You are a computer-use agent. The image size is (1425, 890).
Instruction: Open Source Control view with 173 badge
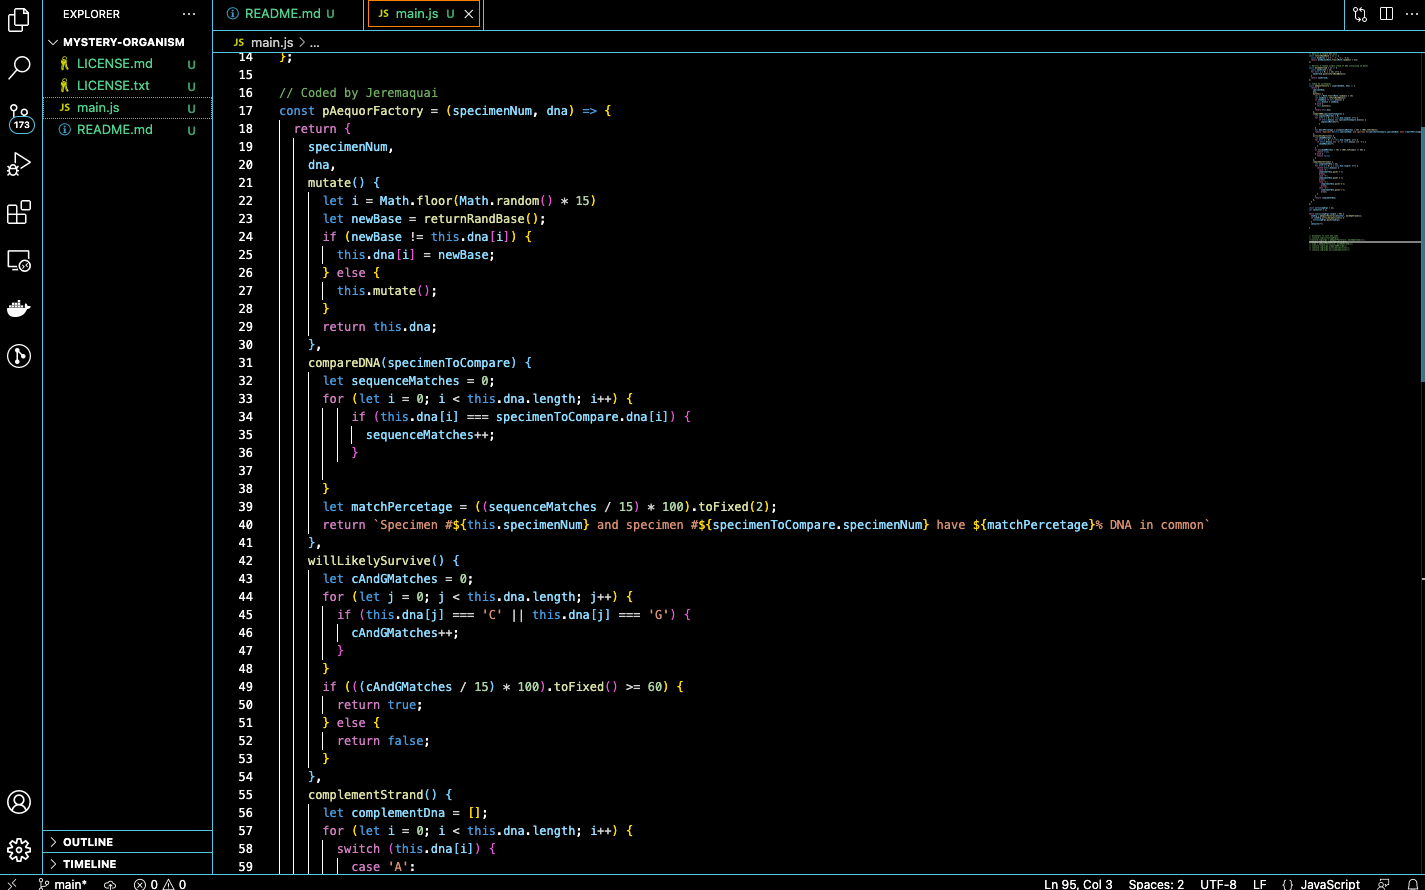20,117
